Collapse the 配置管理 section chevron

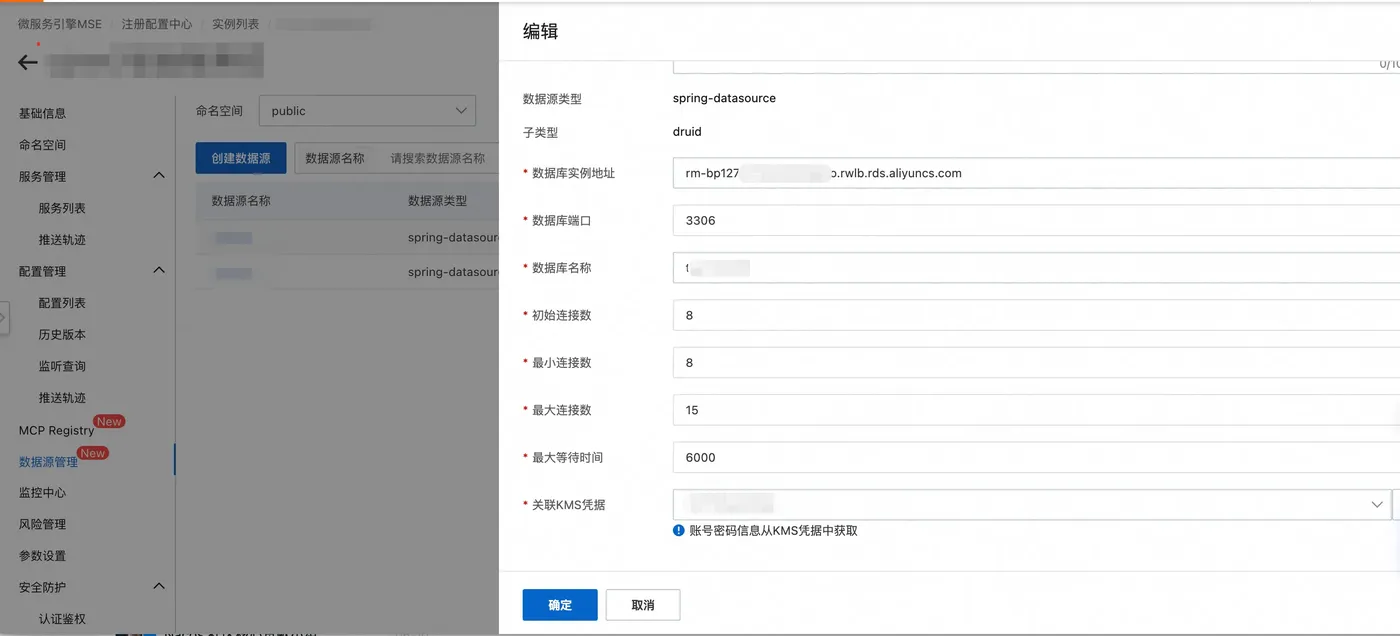(158, 271)
